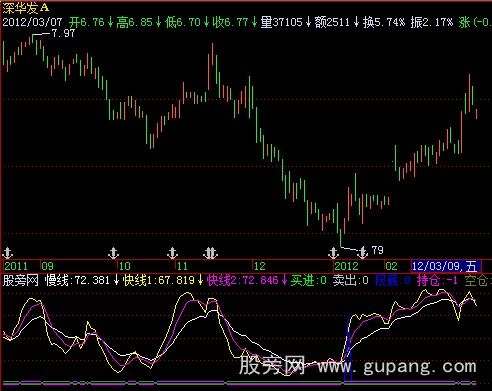
Task: Click the 09 month label on the axis
Action: pos(47,266)
